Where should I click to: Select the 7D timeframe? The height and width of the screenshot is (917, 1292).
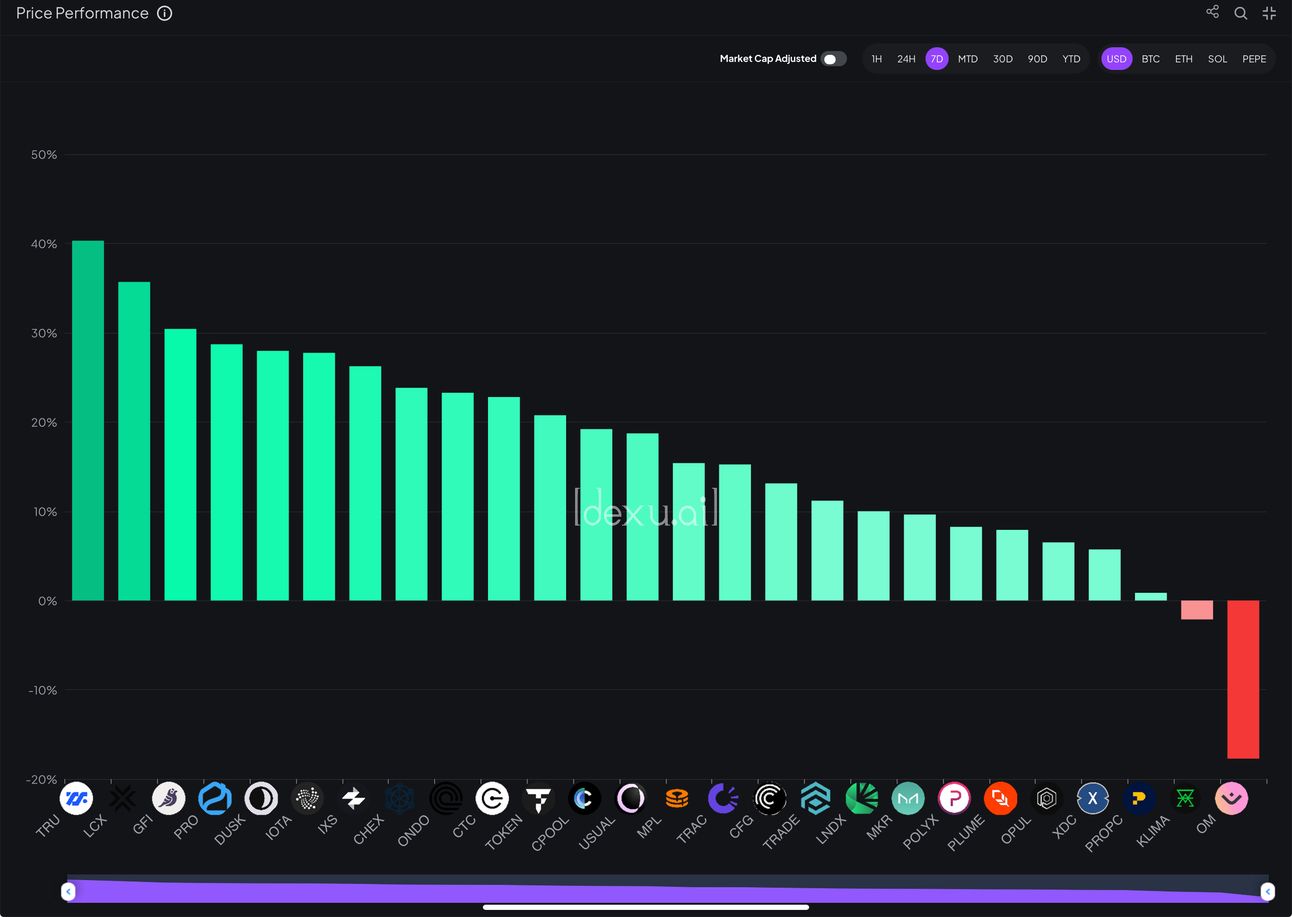click(x=937, y=59)
